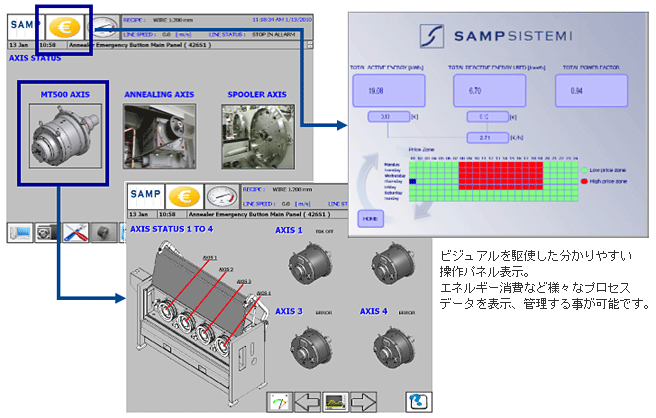The image size is (656, 418).
Task: Open the dark coil icon in the Axis Status toolbar
Action: (104, 232)
